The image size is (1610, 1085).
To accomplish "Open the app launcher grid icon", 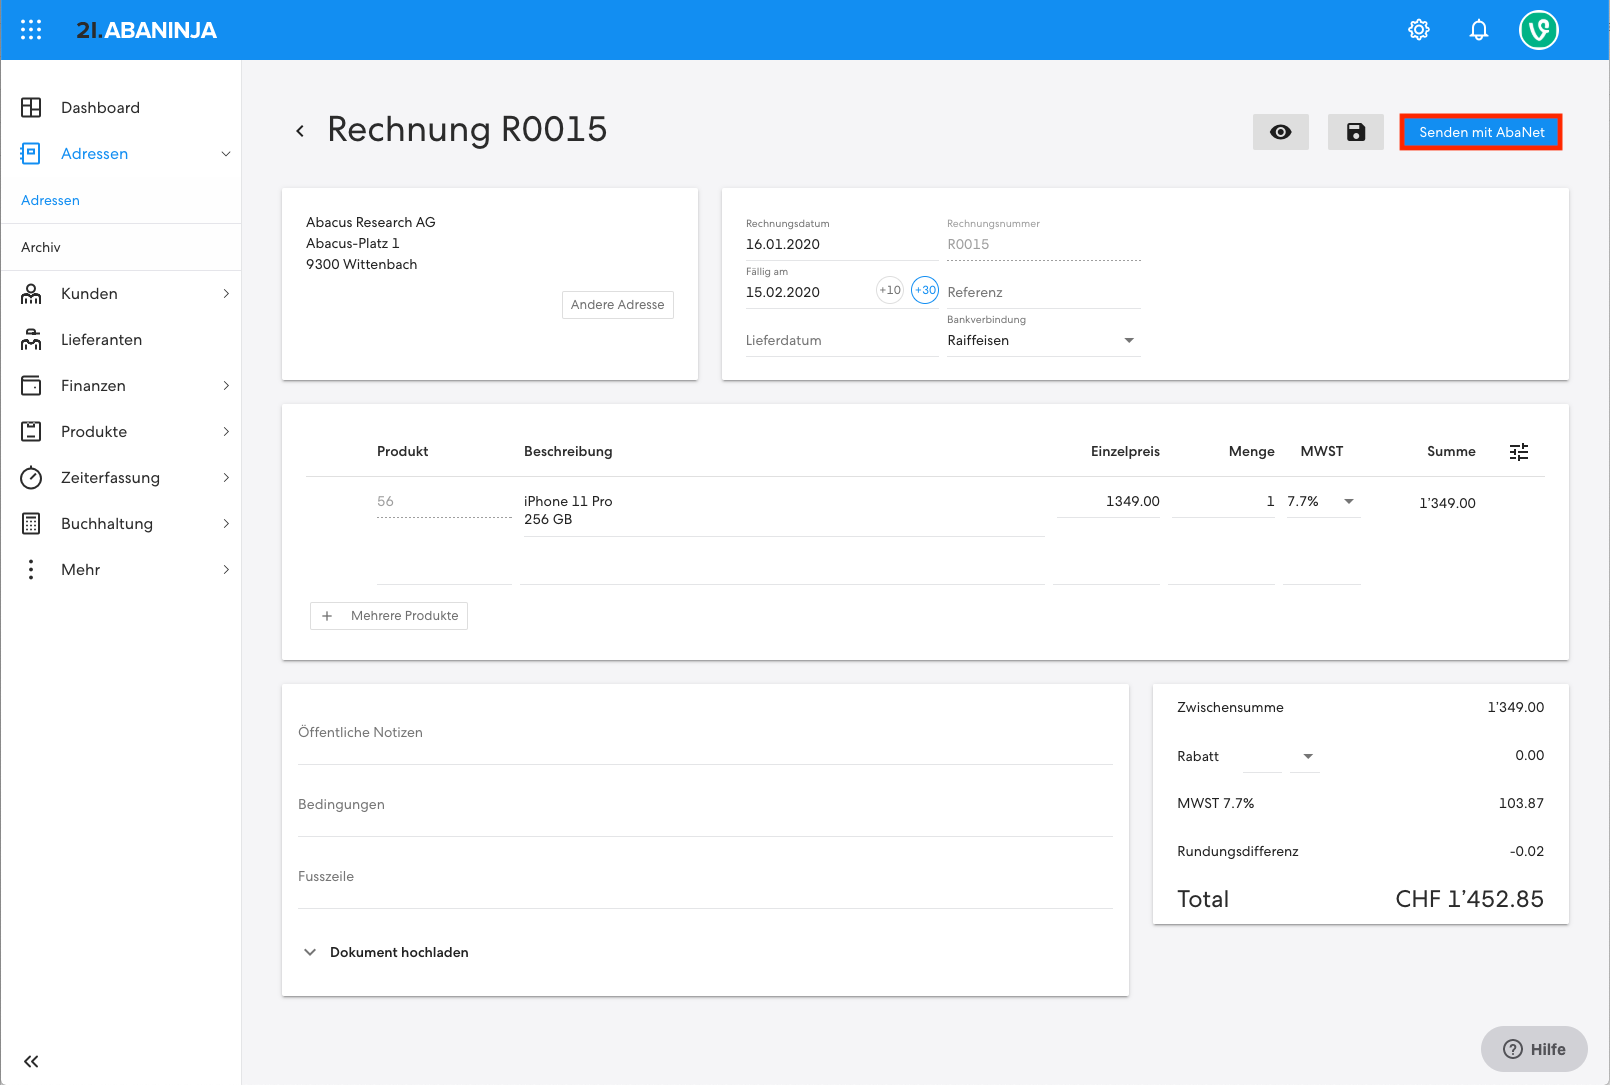I will [31, 30].
